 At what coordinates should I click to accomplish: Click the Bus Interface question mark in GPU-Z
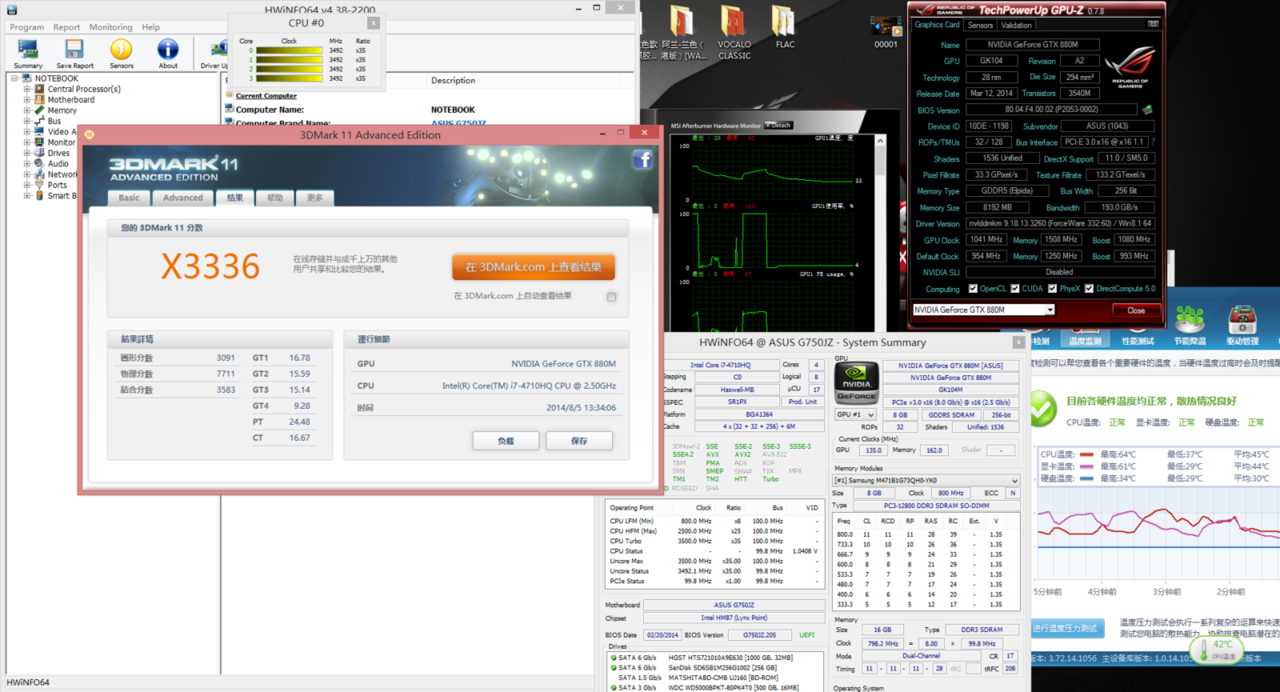(x=1152, y=142)
